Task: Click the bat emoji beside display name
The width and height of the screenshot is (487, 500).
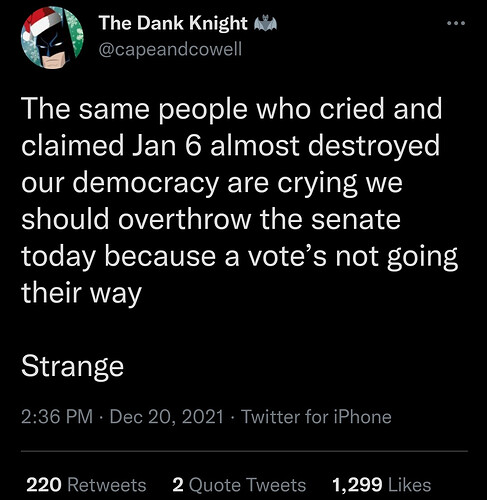Action: (265, 24)
